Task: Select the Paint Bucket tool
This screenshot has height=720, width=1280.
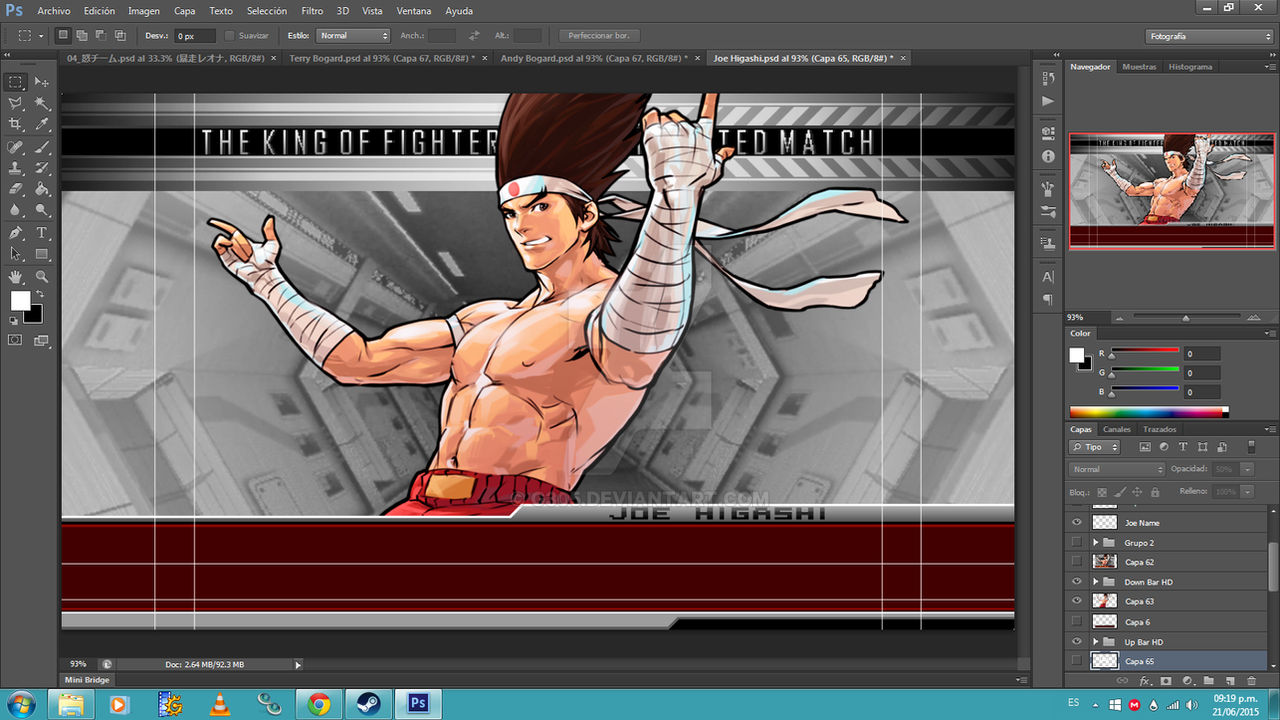Action: click(x=42, y=189)
